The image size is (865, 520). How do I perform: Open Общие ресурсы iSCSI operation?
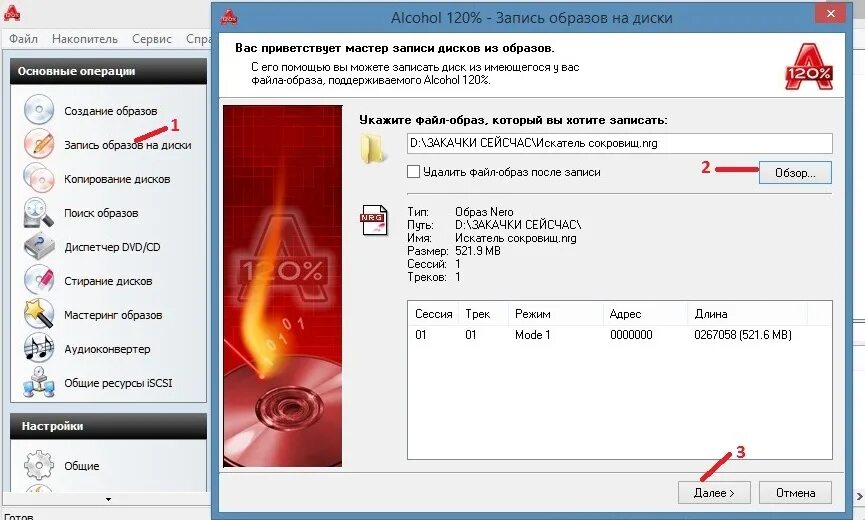coord(118,383)
